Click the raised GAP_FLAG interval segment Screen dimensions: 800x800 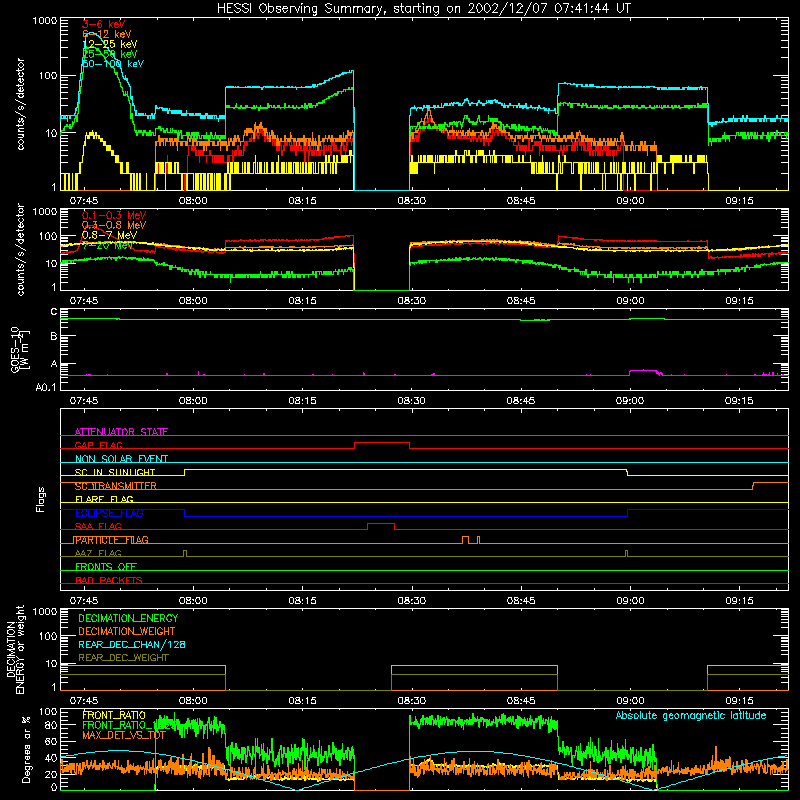(x=382, y=442)
